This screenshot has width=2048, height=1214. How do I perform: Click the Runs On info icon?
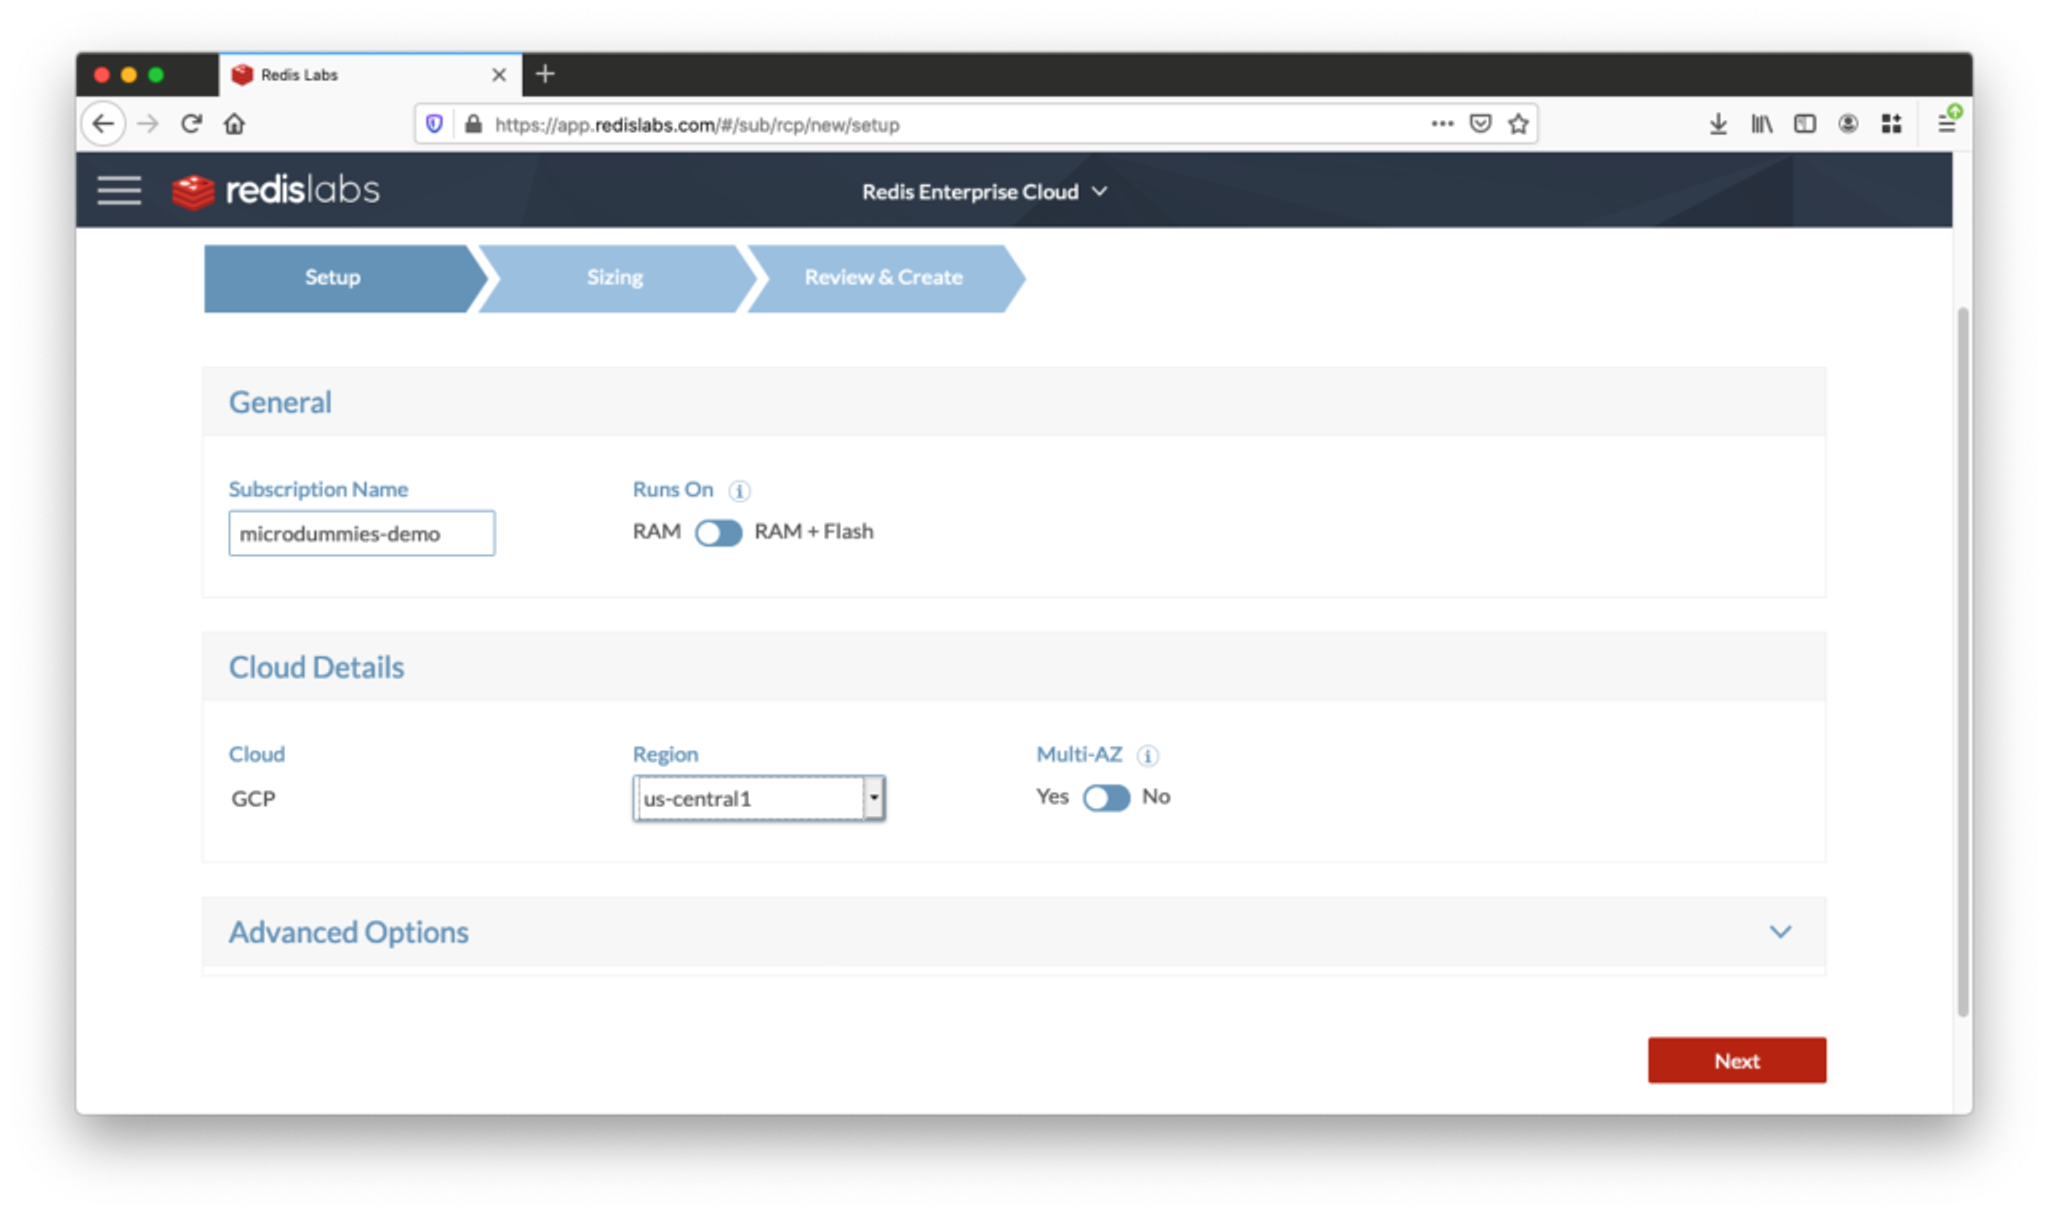pos(739,491)
